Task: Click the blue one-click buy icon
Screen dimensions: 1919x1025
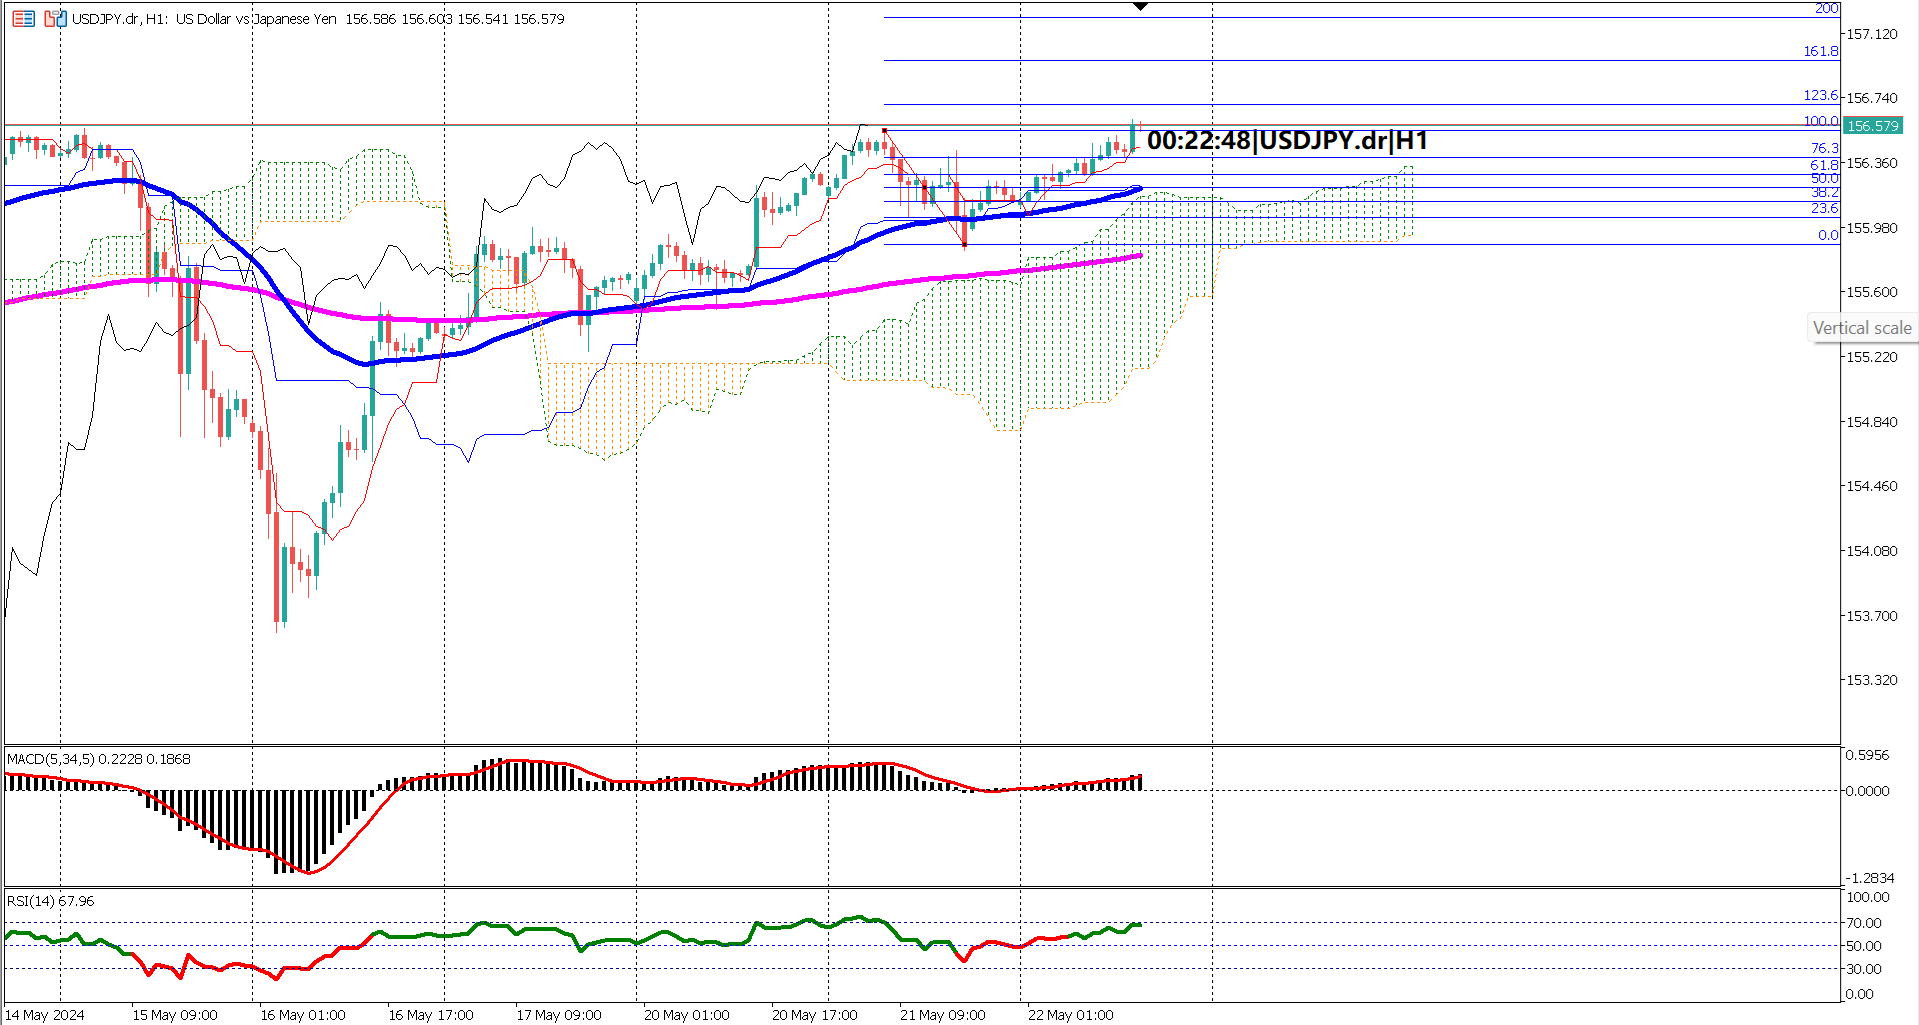Action: (x=61, y=19)
